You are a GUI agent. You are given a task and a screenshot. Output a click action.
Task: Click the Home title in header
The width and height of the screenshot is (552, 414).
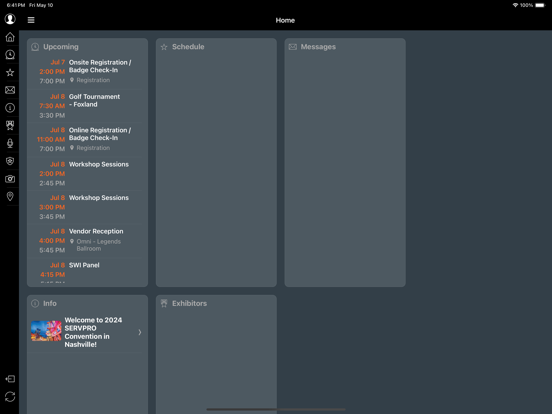tap(285, 20)
